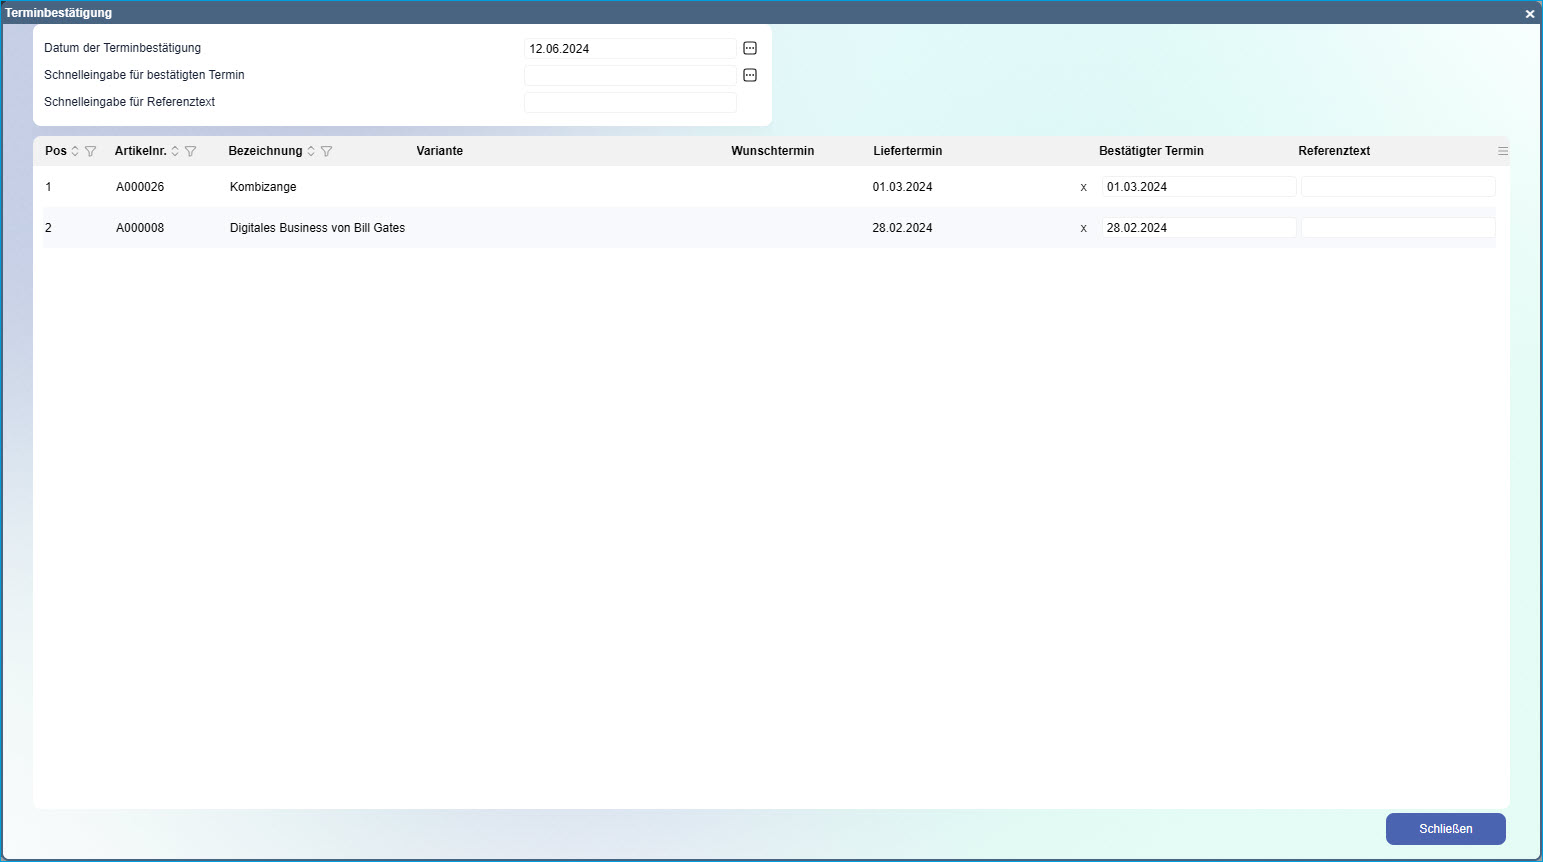Open the Artikelnr. filter

tap(191, 151)
